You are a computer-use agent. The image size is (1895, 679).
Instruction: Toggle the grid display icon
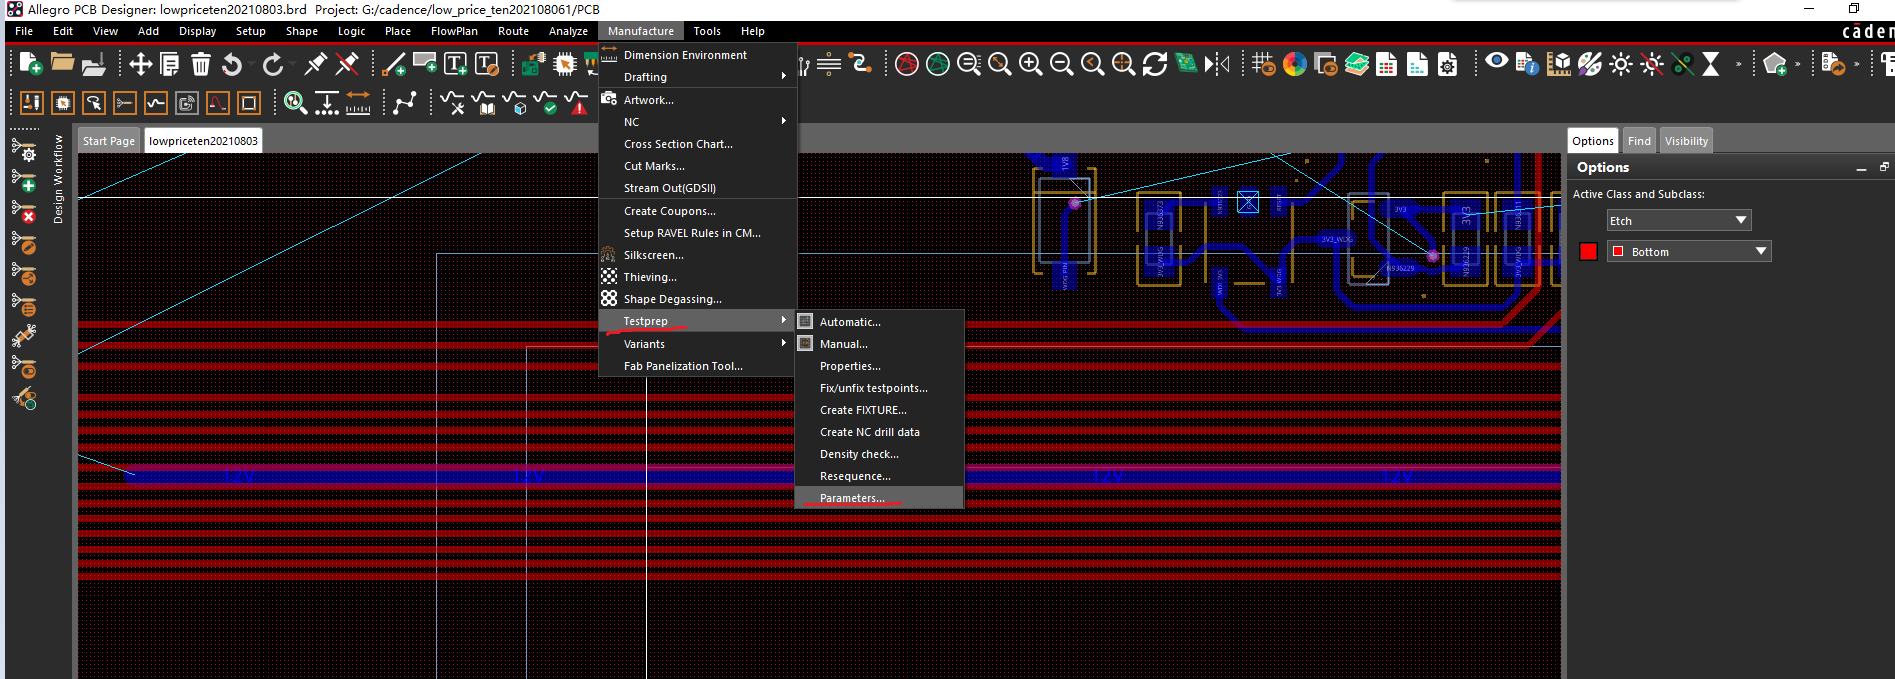pyautogui.click(x=1264, y=65)
